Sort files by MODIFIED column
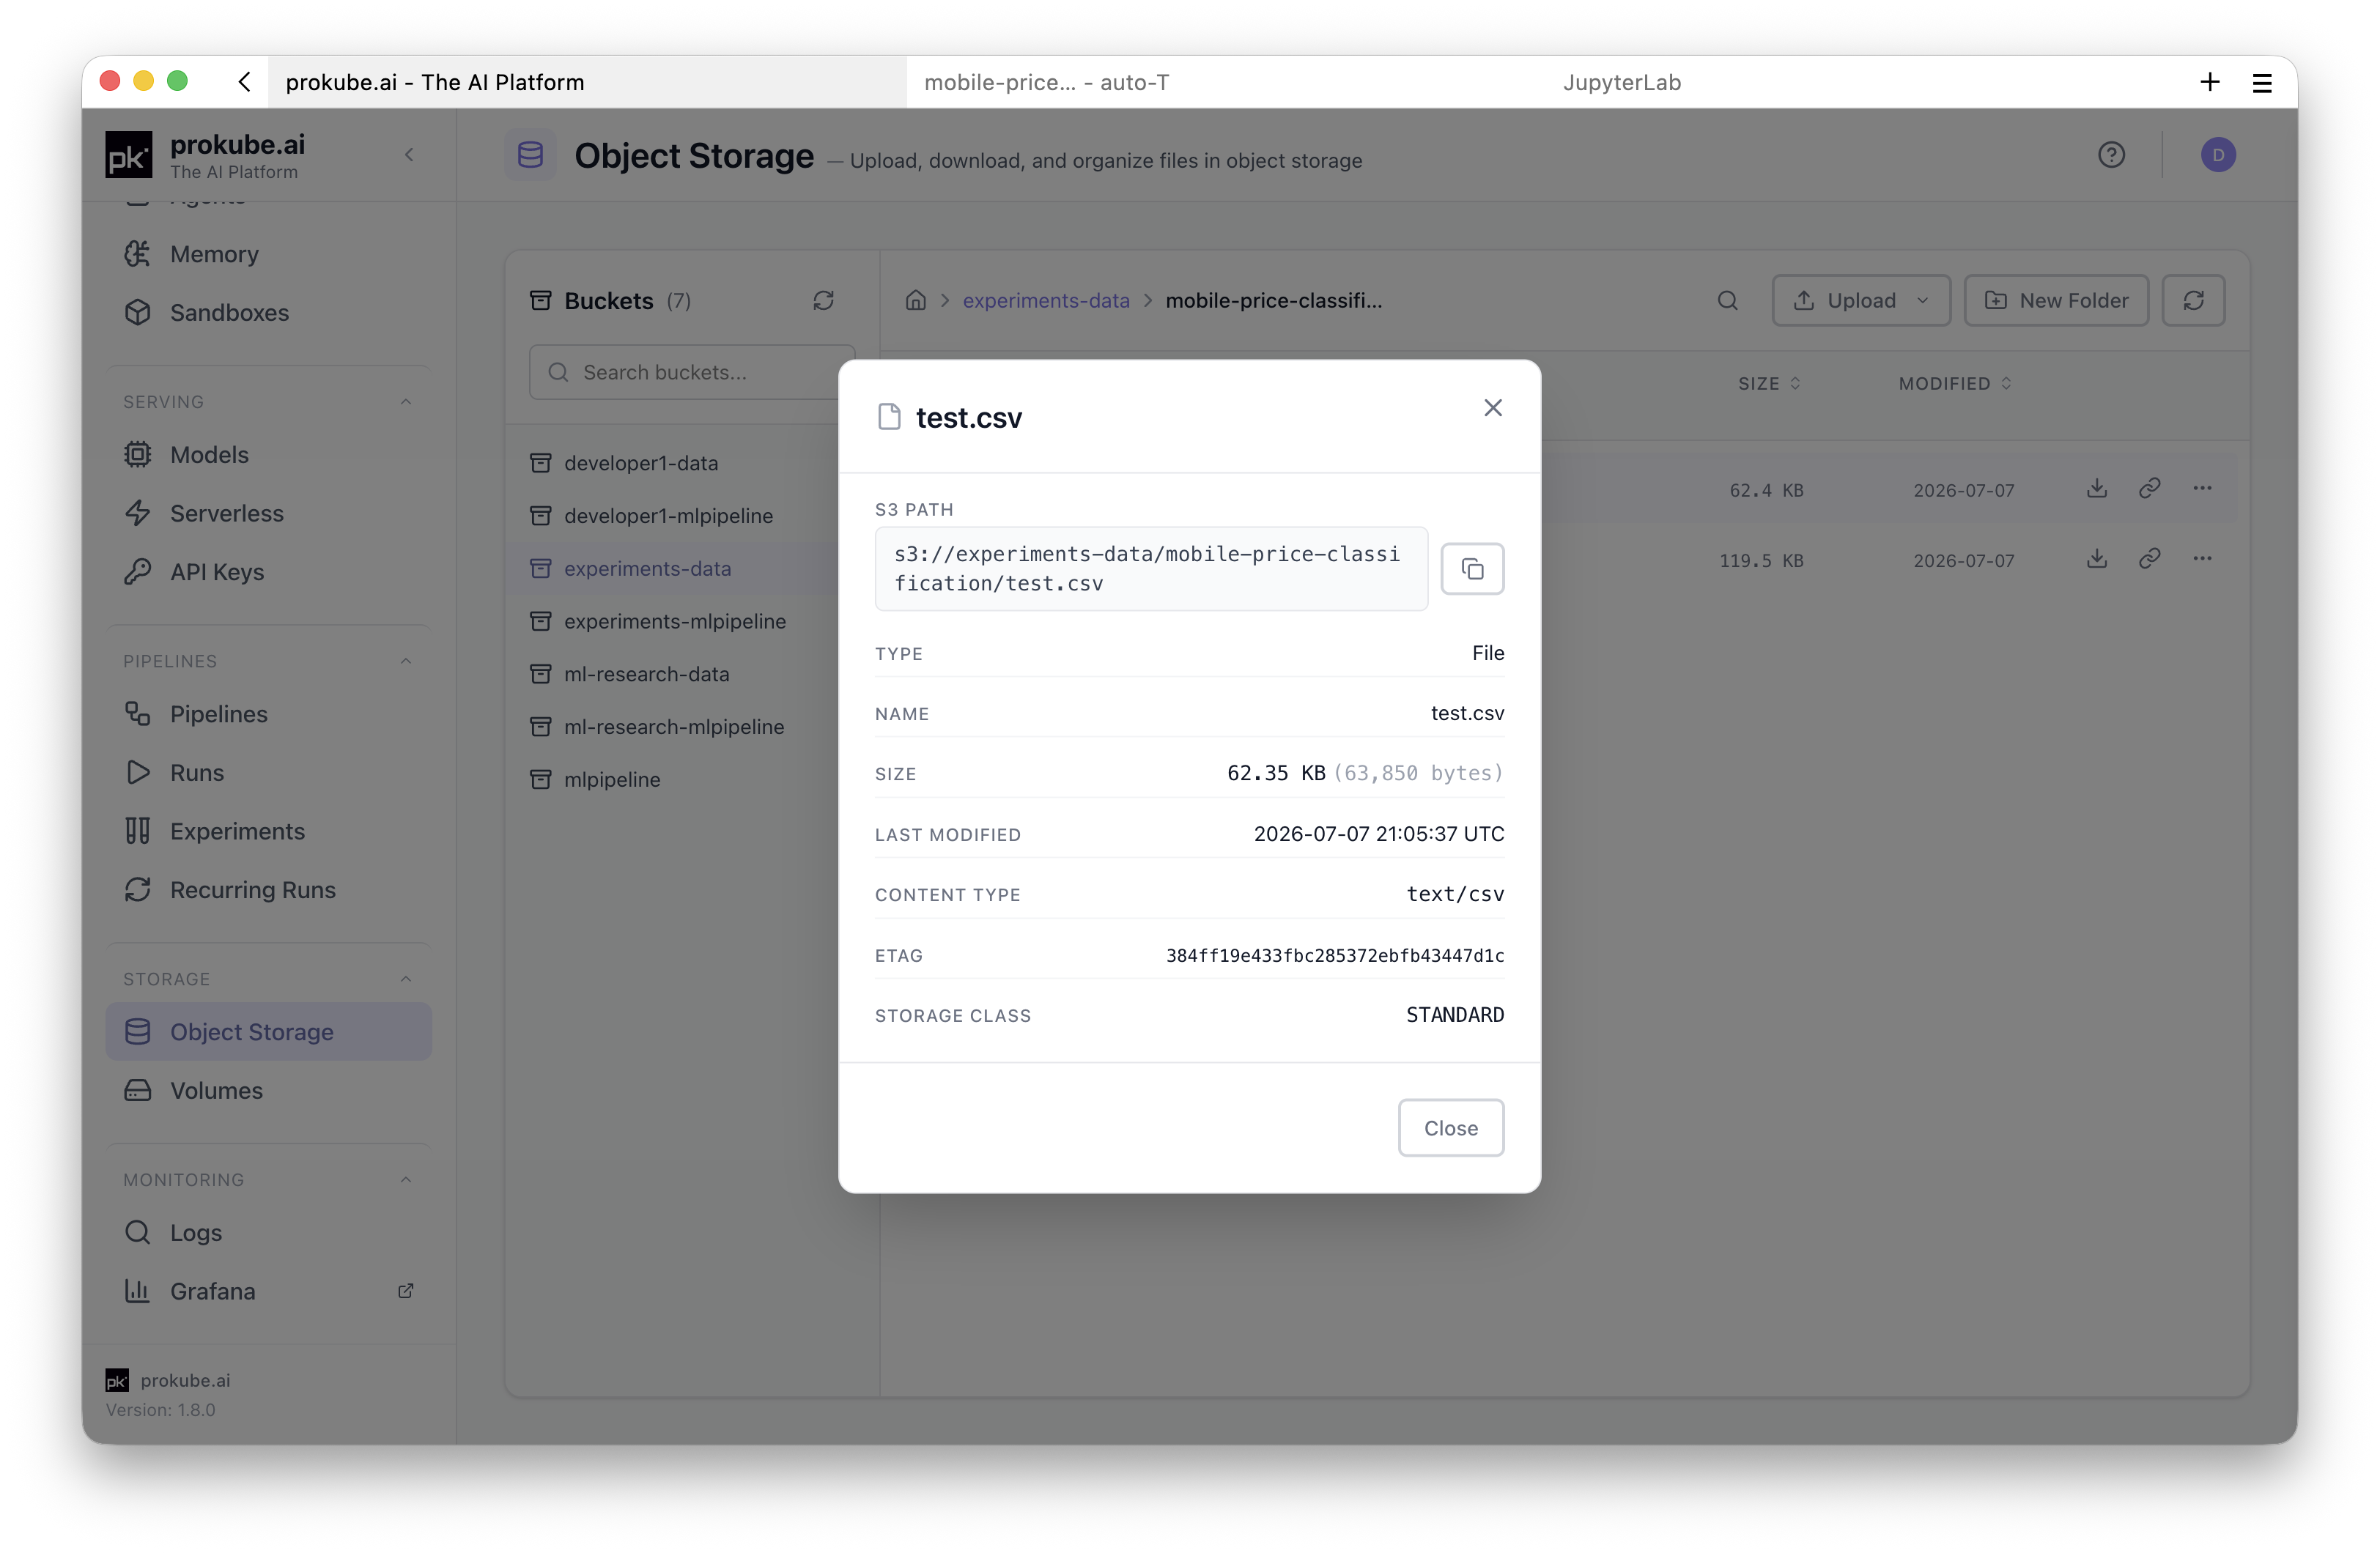 [1954, 384]
